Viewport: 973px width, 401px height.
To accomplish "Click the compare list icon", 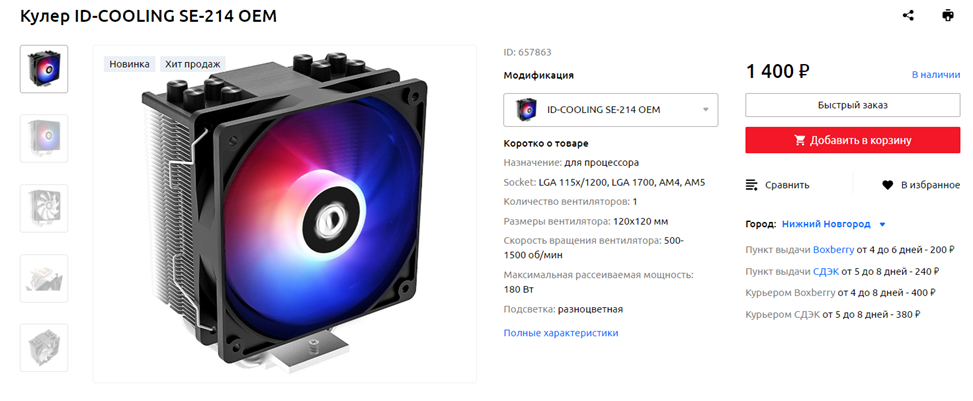I will click(751, 185).
